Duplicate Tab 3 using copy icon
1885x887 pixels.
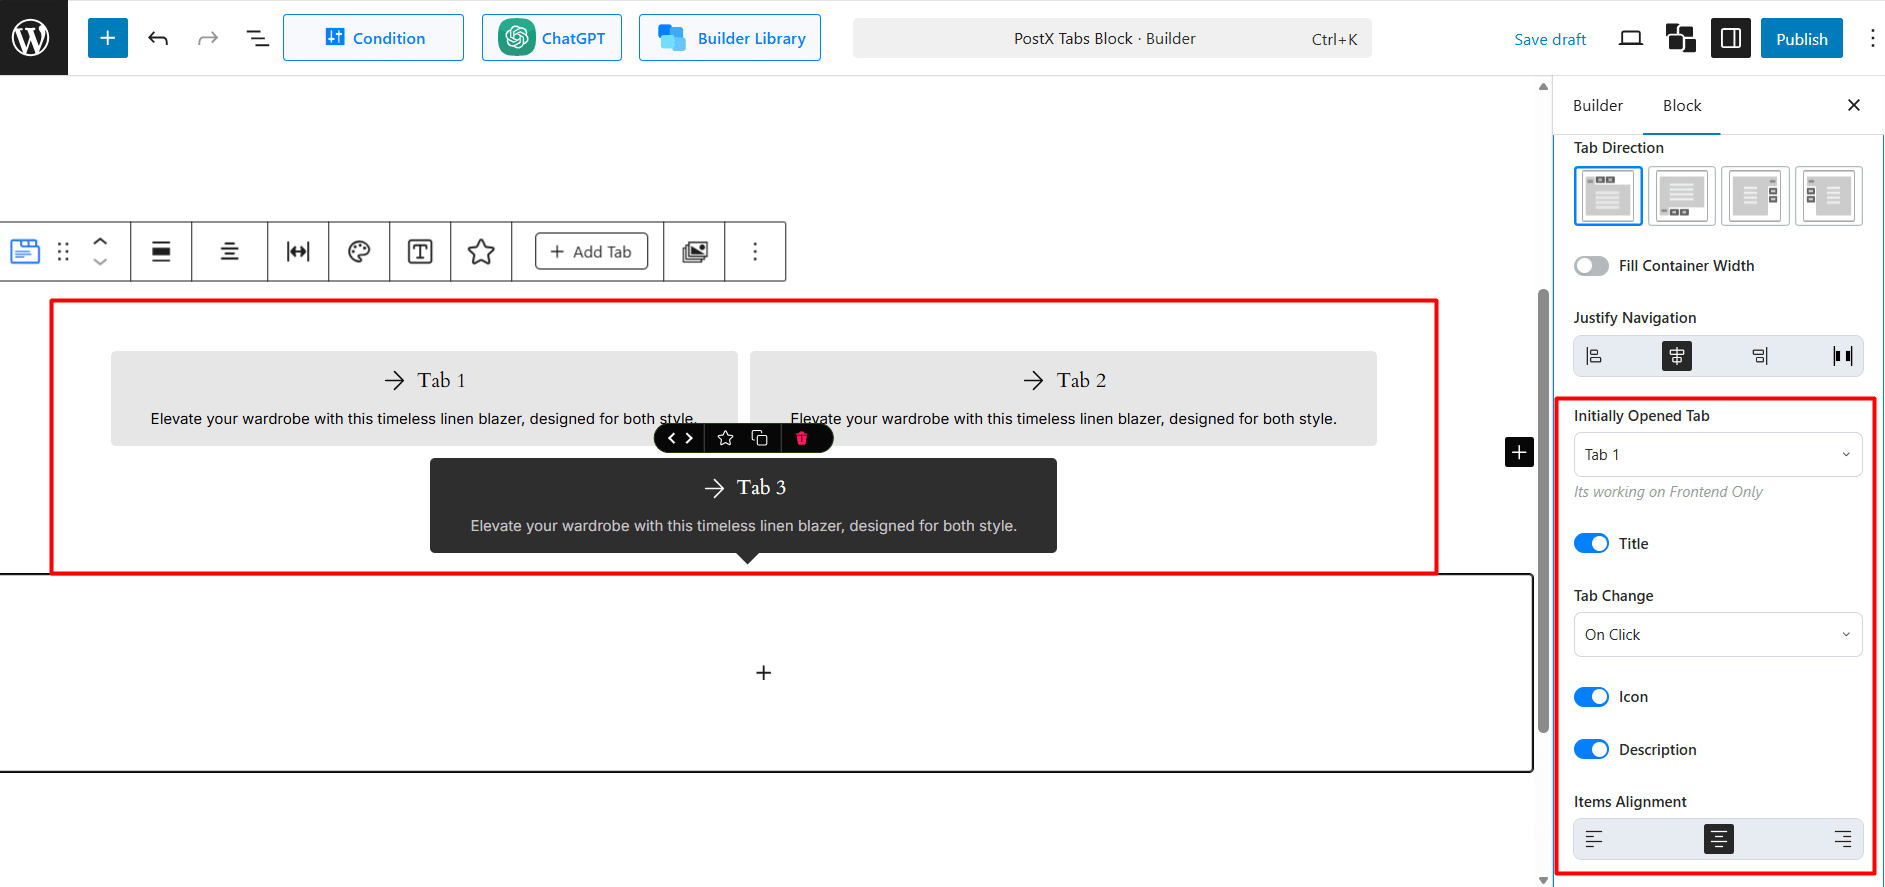point(759,438)
